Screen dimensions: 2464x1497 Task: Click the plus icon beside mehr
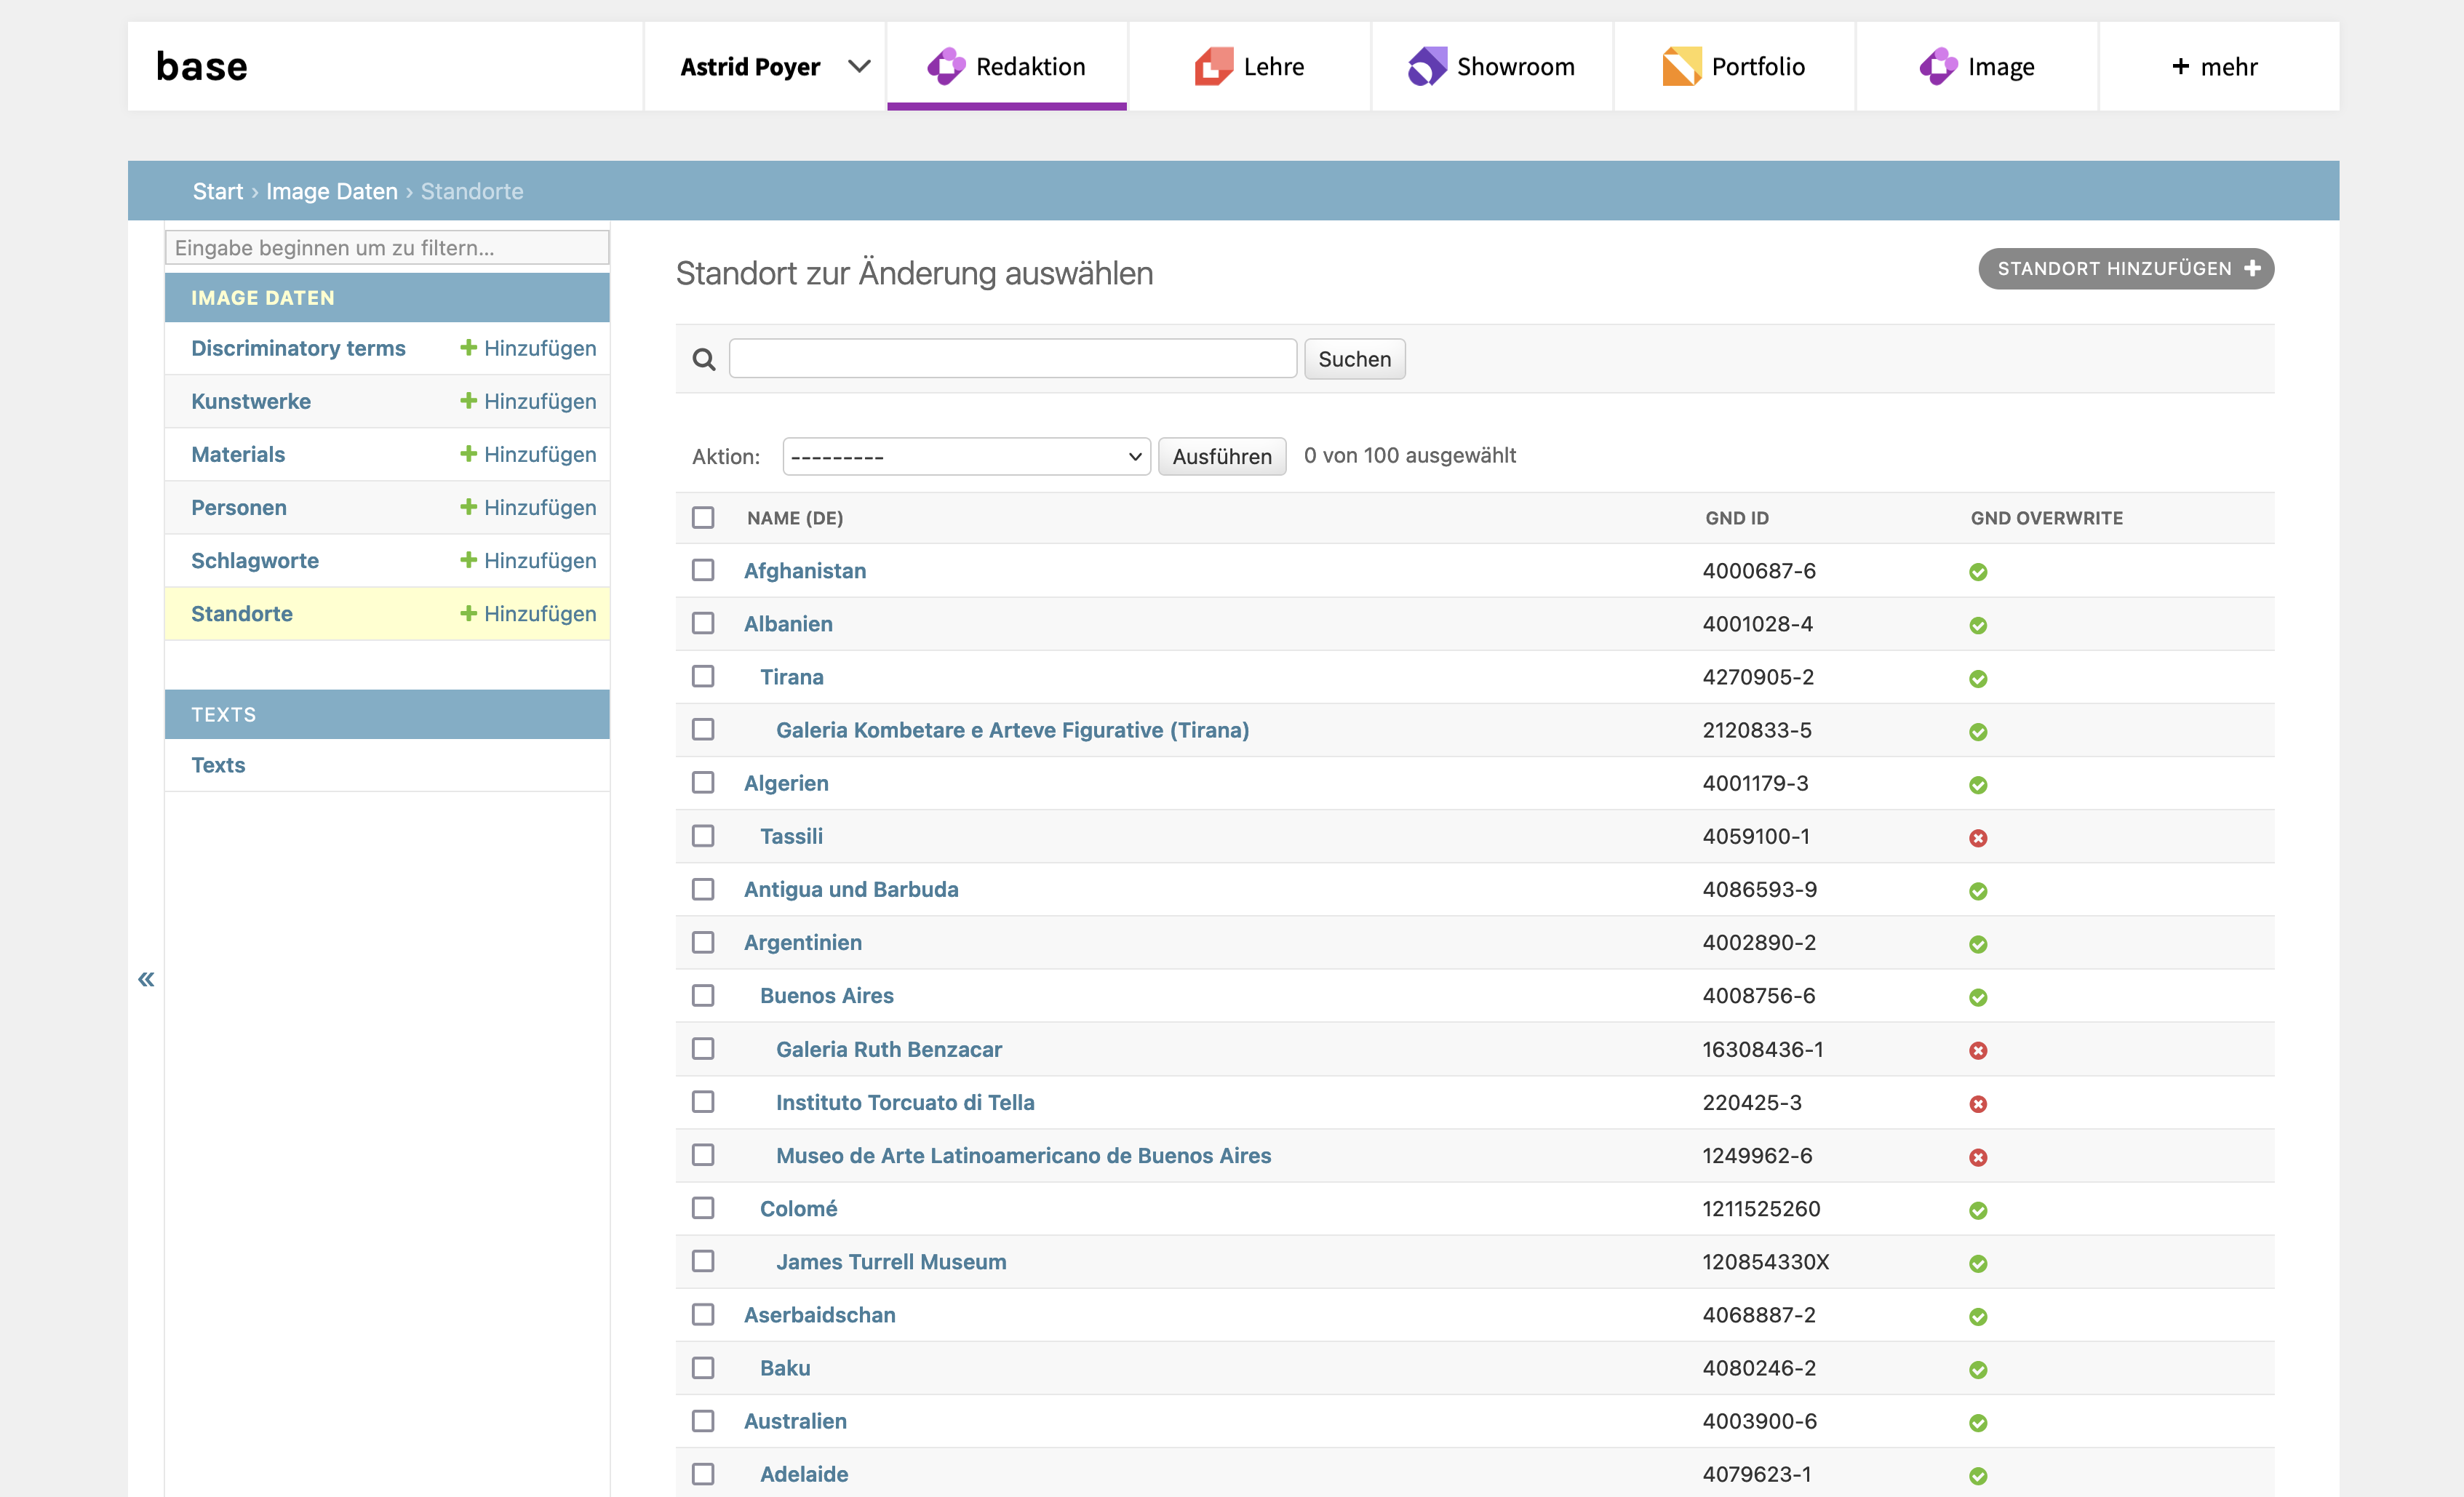coord(2180,66)
